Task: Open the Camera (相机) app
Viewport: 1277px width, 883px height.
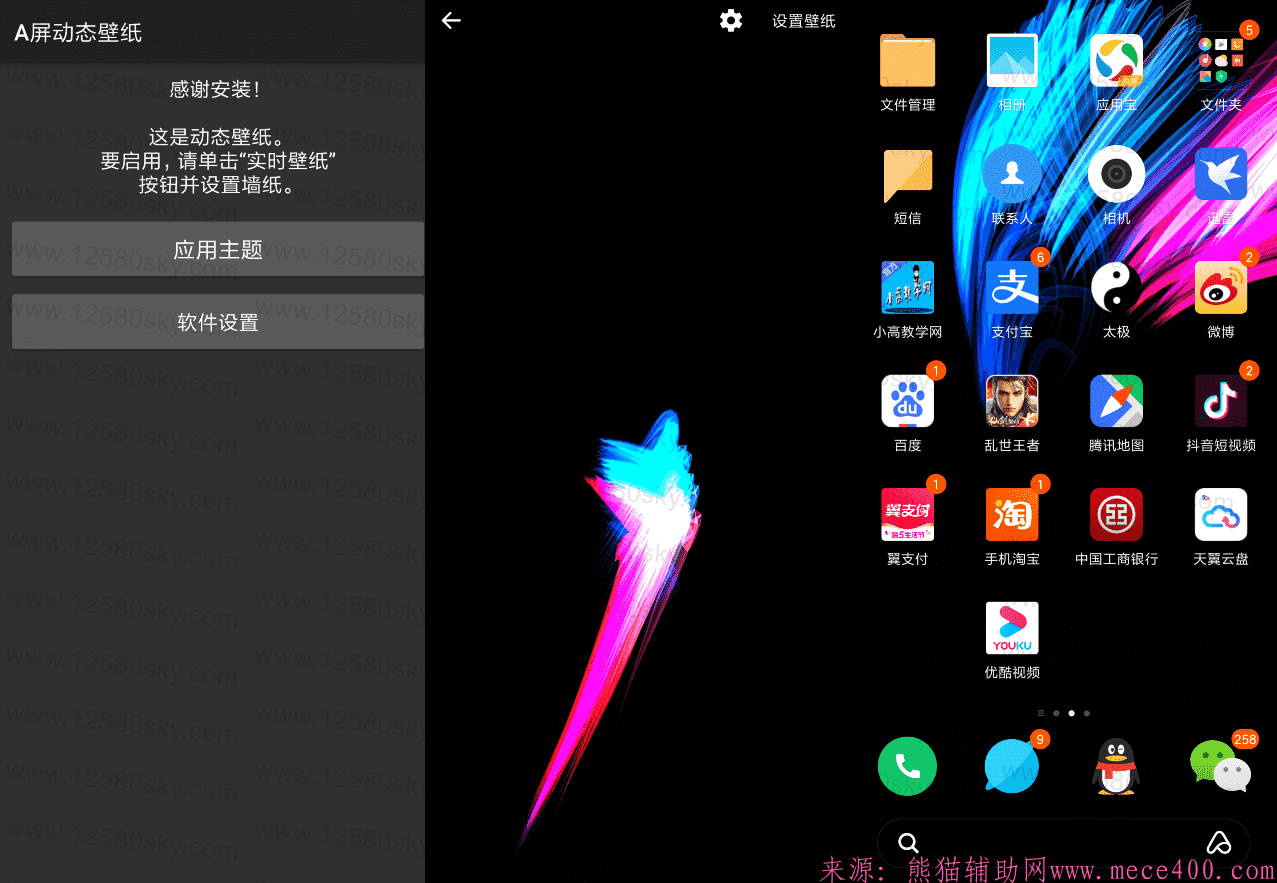Action: tap(1115, 173)
